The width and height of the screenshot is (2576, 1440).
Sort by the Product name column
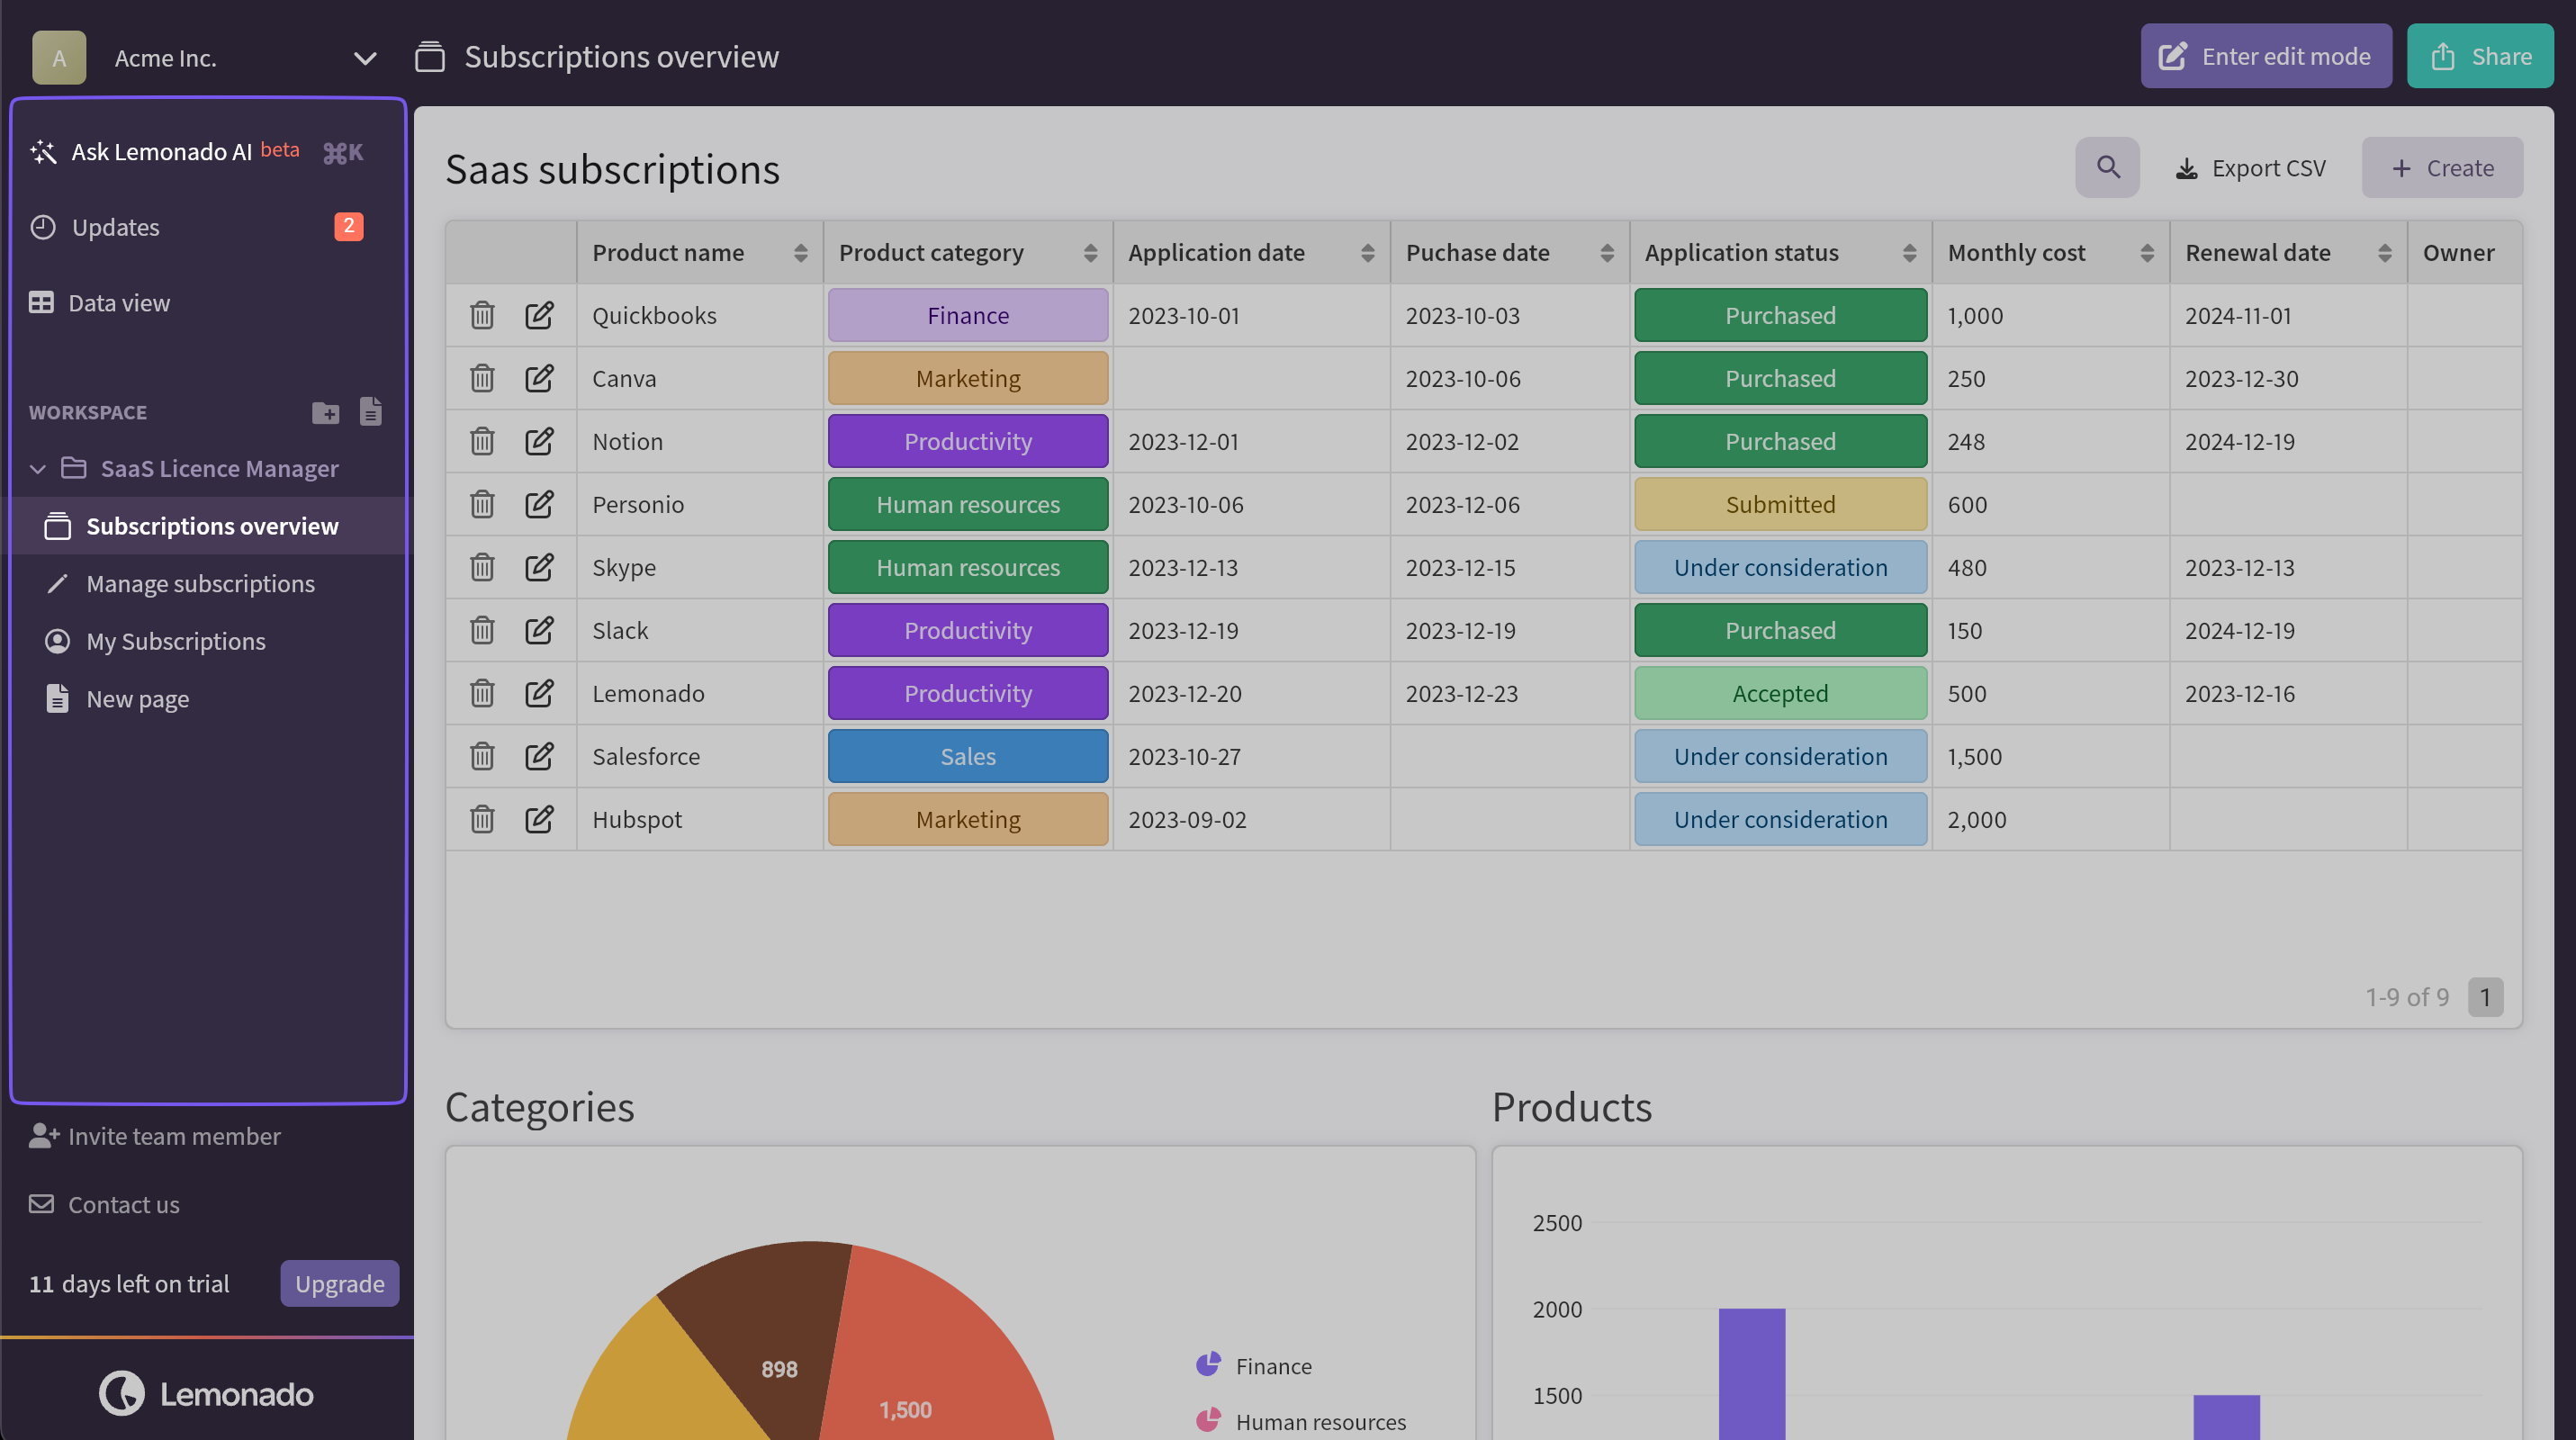pyautogui.click(x=800, y=253)
